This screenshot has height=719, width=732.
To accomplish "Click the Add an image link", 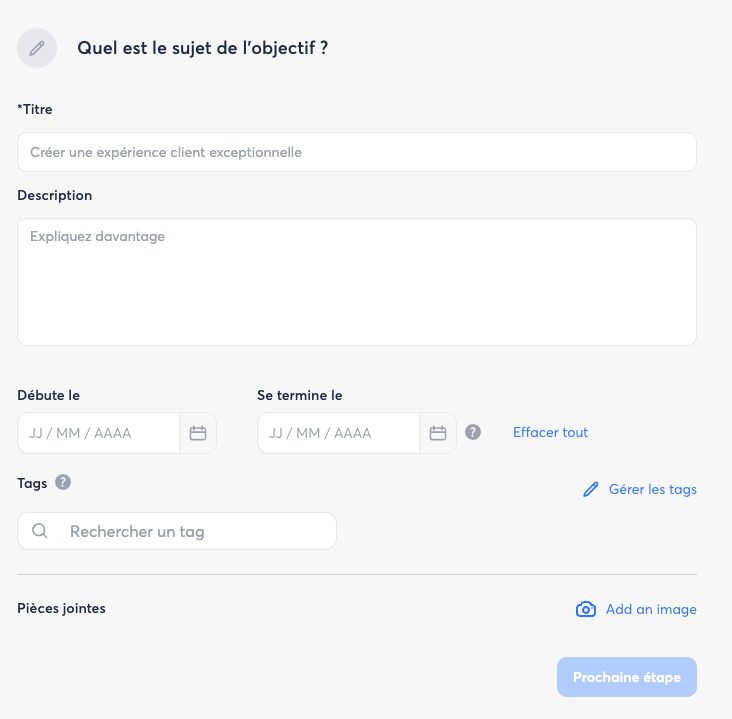I will (x=651, y=609).
